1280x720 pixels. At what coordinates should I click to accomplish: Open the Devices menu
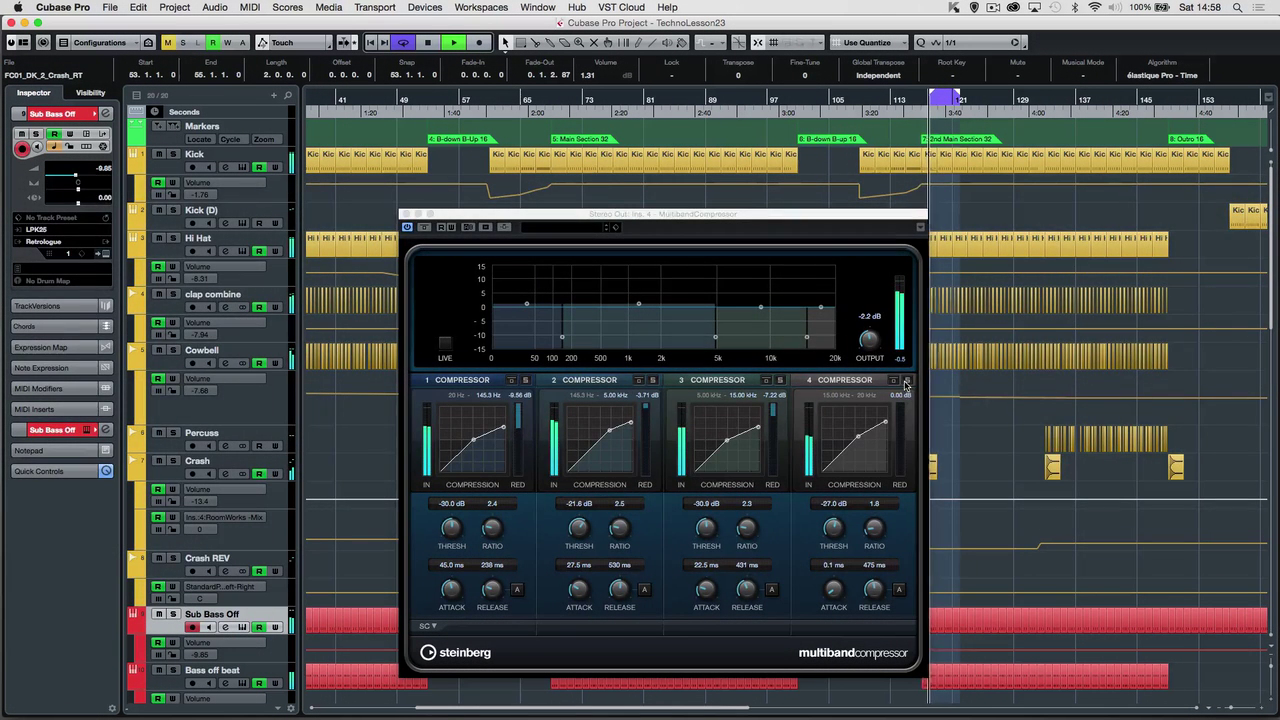[425, 7]
